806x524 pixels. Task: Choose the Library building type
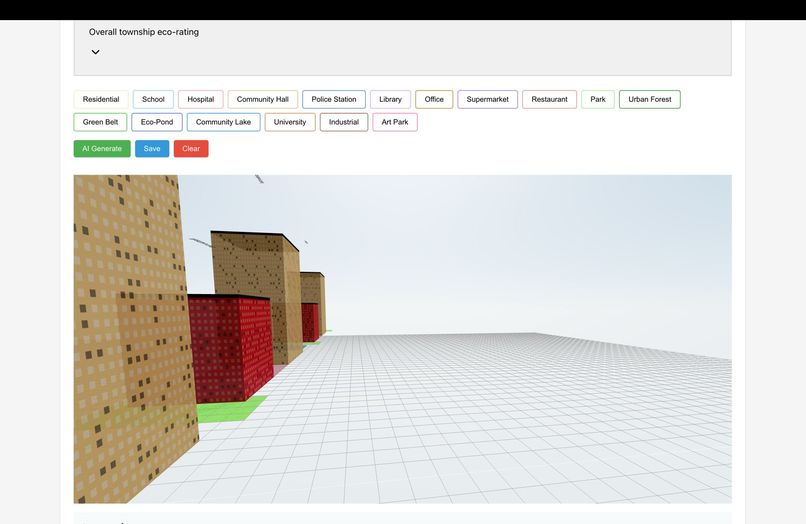pos(390,99)
